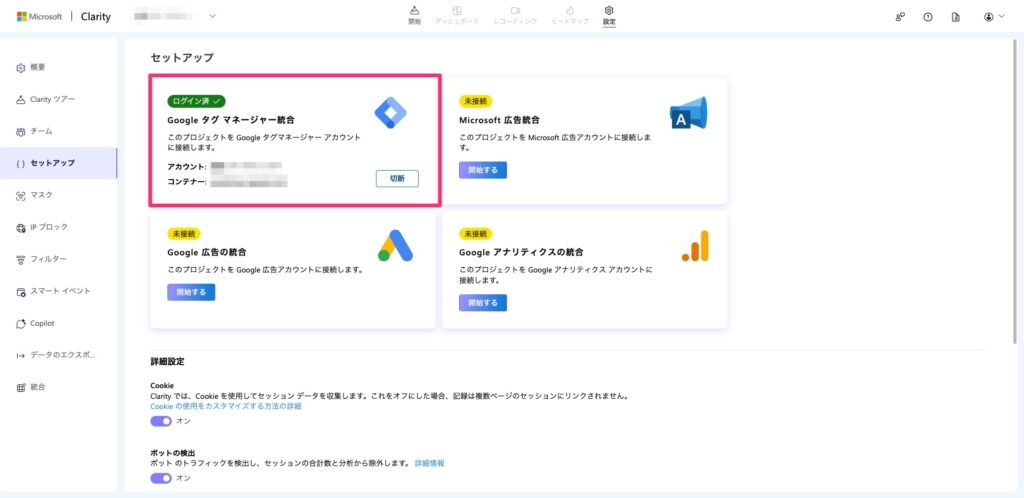Image resolution: width=1024 pixels, height=498 pixels.
Task: Open the 設定 (Settings) gear tab
Action: click(609, 14)
